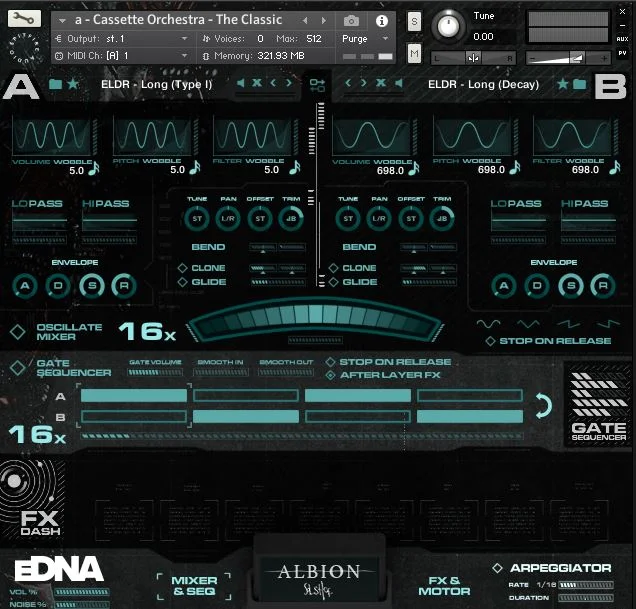Click the oscillator crossfader arc
Viewport: 636px width, 609px height.
click(316, 319)
